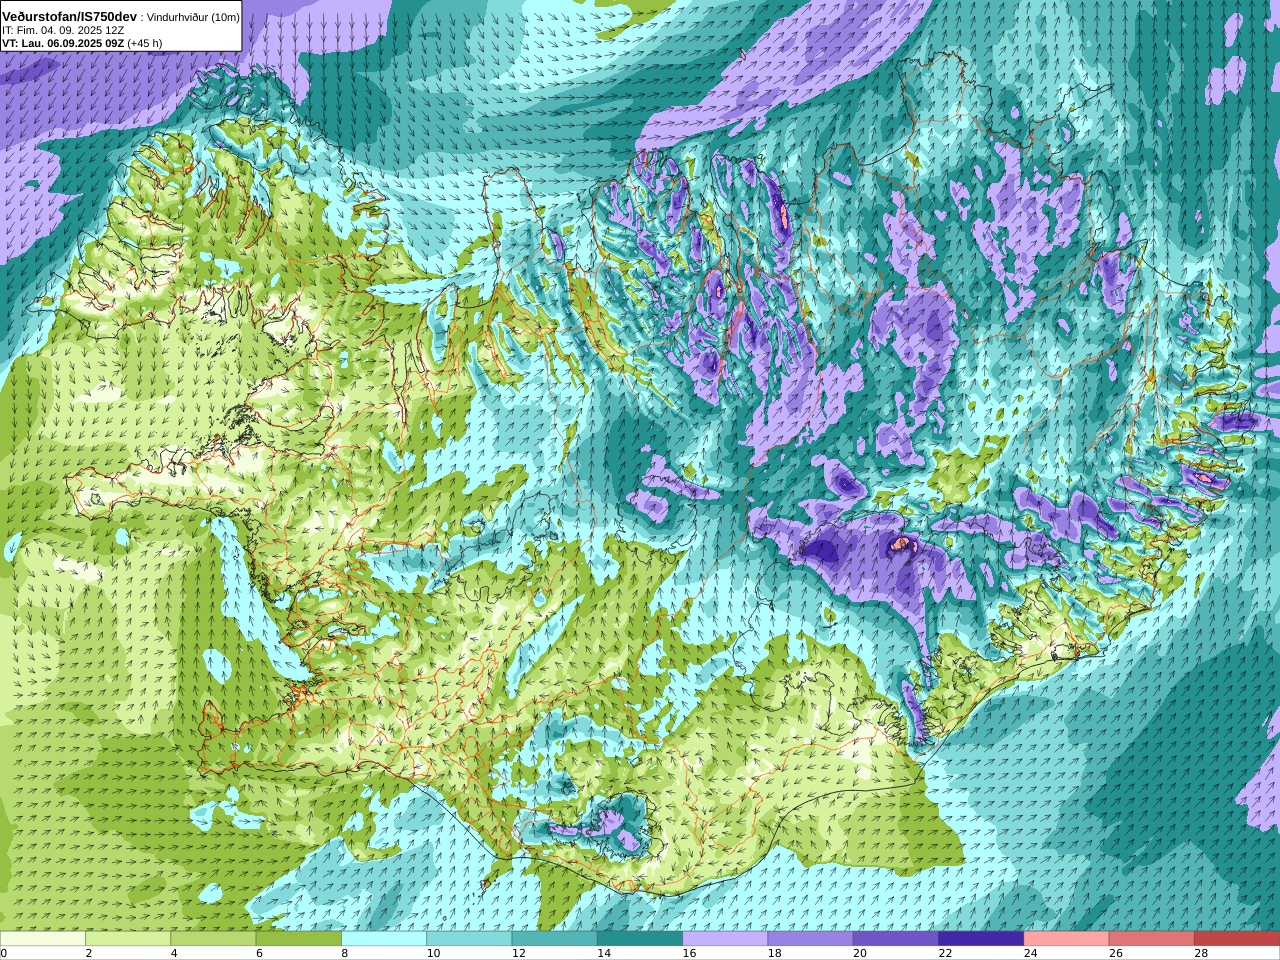Pick the 12–14 teal legend swatch

point(555,939)
